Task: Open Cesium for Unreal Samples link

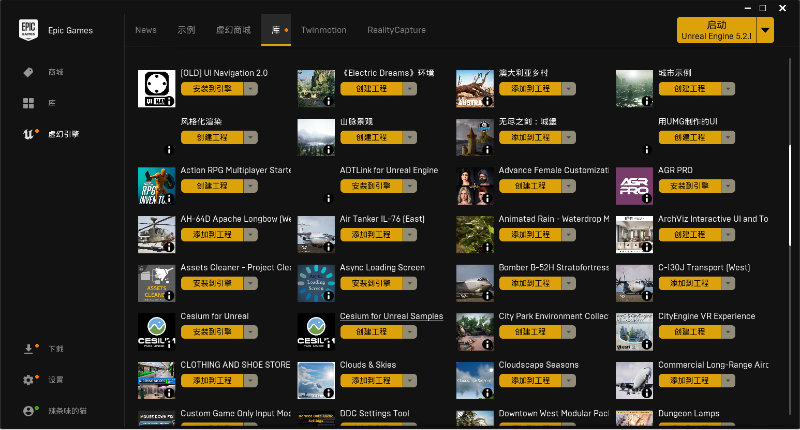Action: [391, 316]
